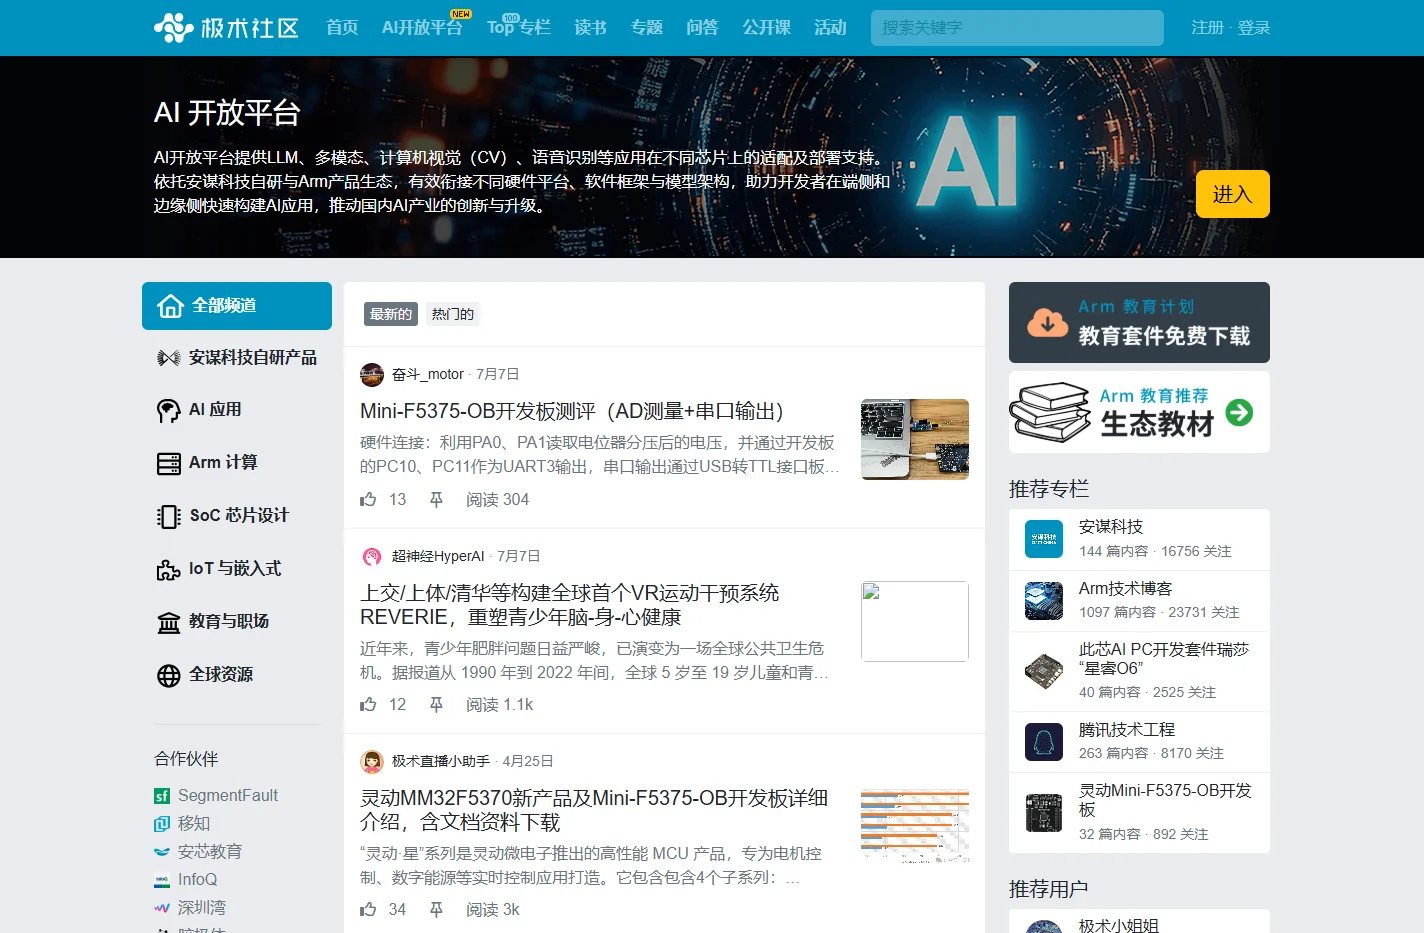
Task: Open the Mini-F5375-OB开发板测评 thumbnail
Action: 915,439
